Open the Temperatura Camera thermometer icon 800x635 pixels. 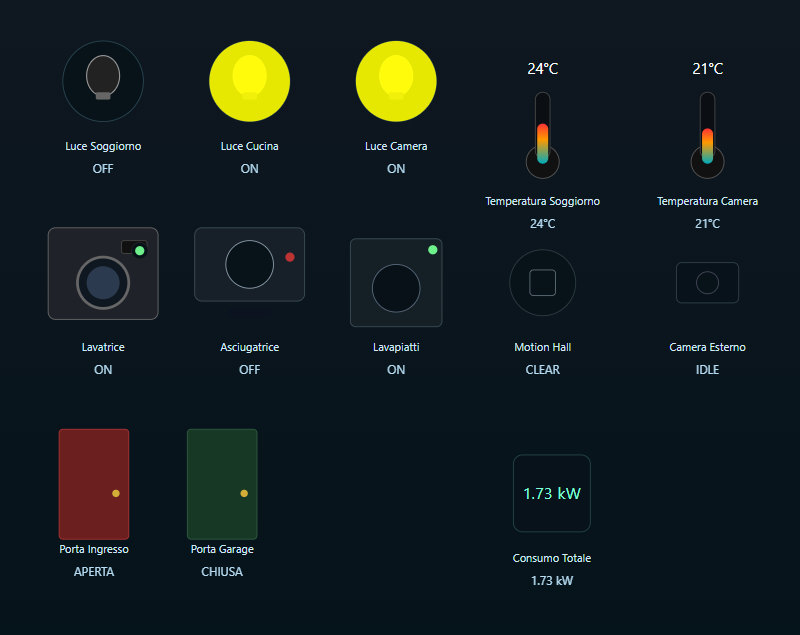[707, 133]
